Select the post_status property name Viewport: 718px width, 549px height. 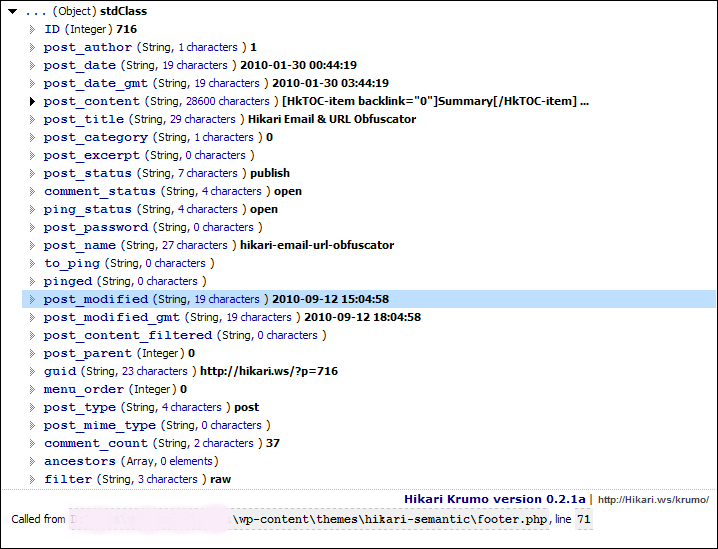(87, 174)
